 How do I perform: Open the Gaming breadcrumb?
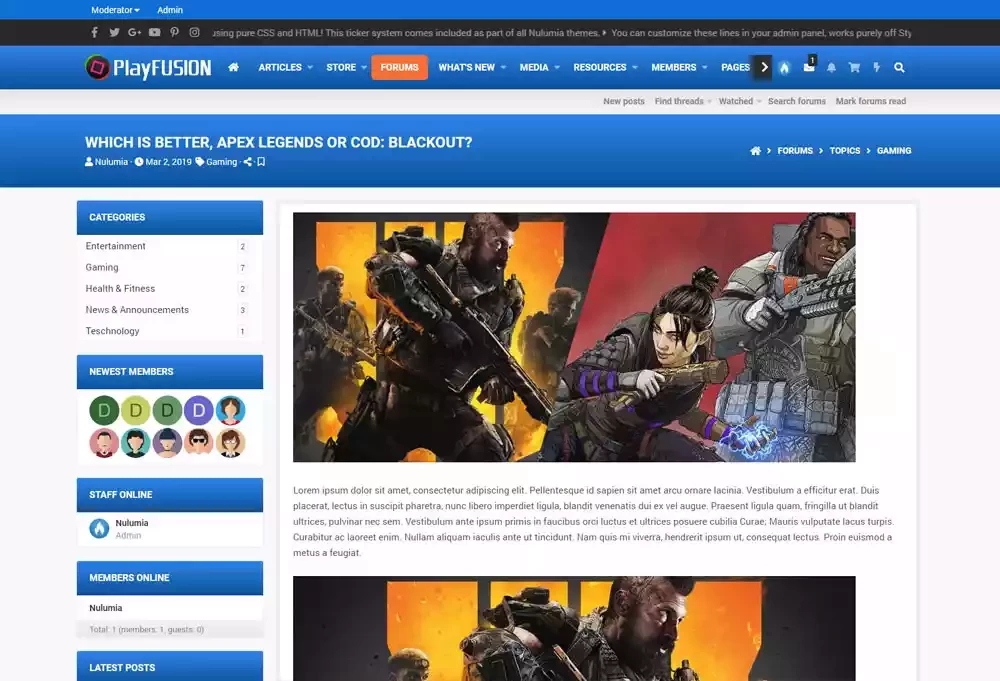(893, 150)
